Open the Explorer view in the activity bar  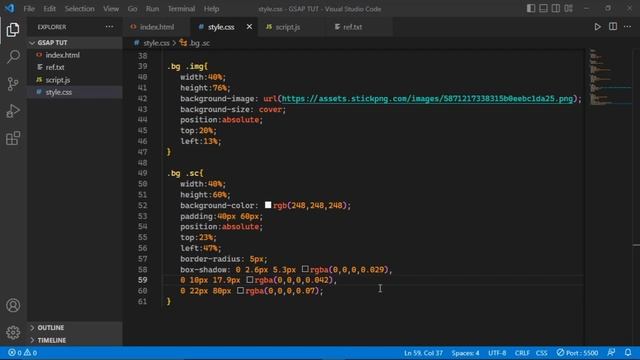13,30
